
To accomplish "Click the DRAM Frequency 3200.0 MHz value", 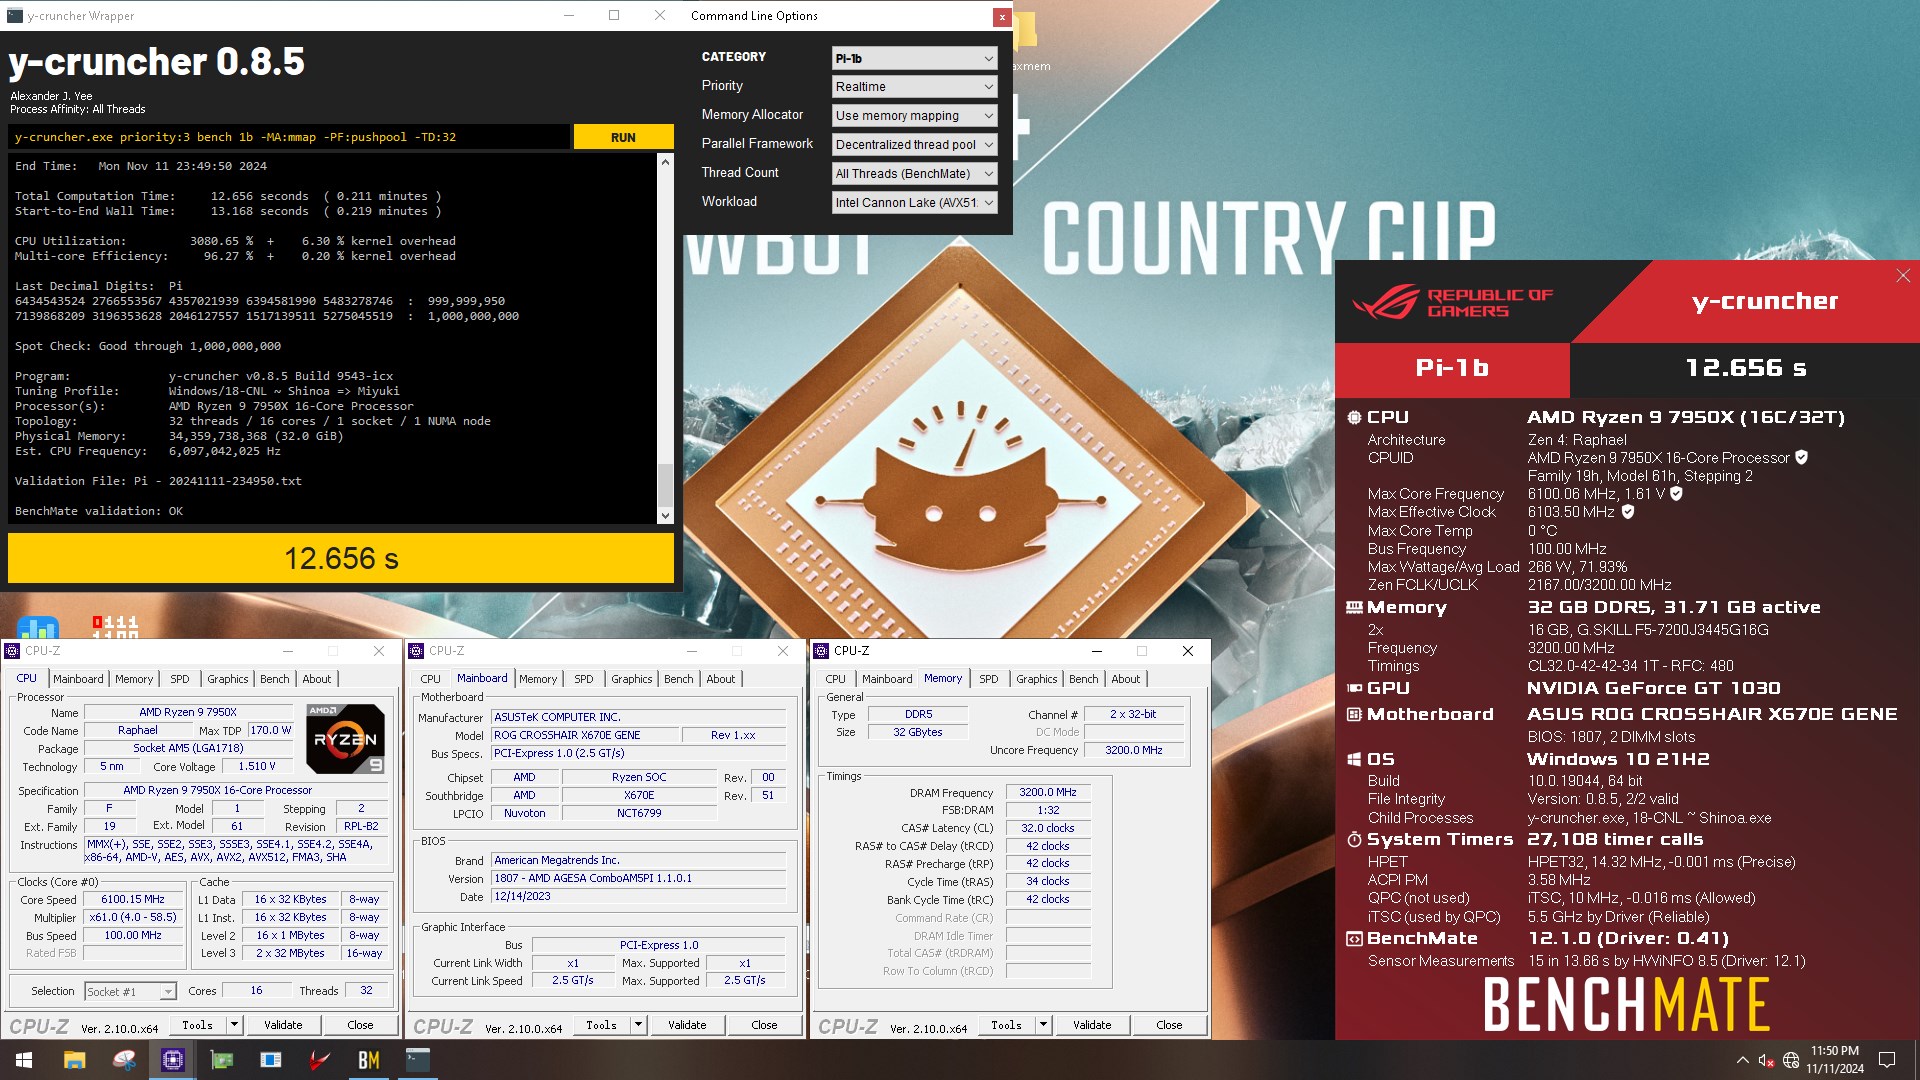I will tap(1047, 792).
